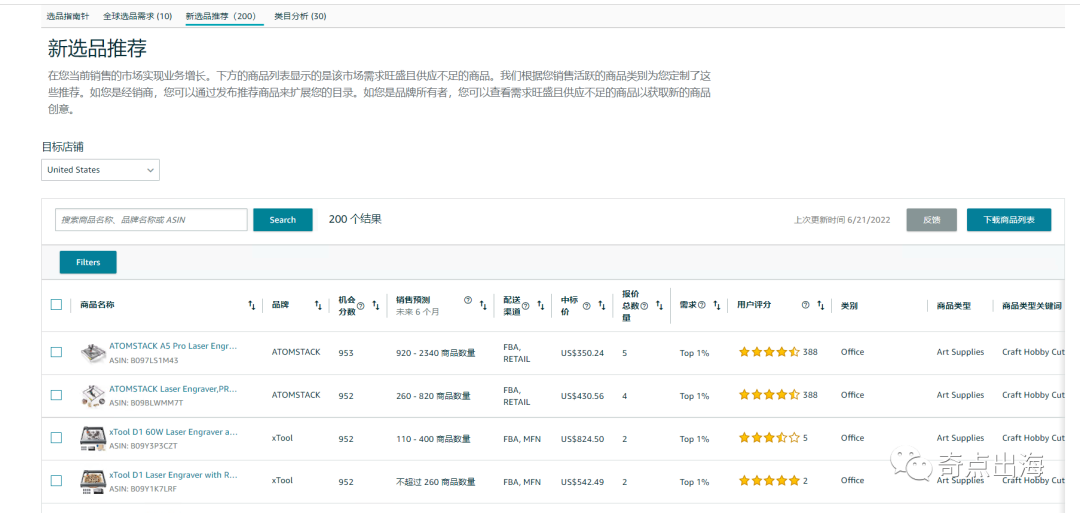This screenshot has height=513, width=1080.
Task: Click price US$542.49 cell
Action: pyautogui.click(x=583, y=482)
